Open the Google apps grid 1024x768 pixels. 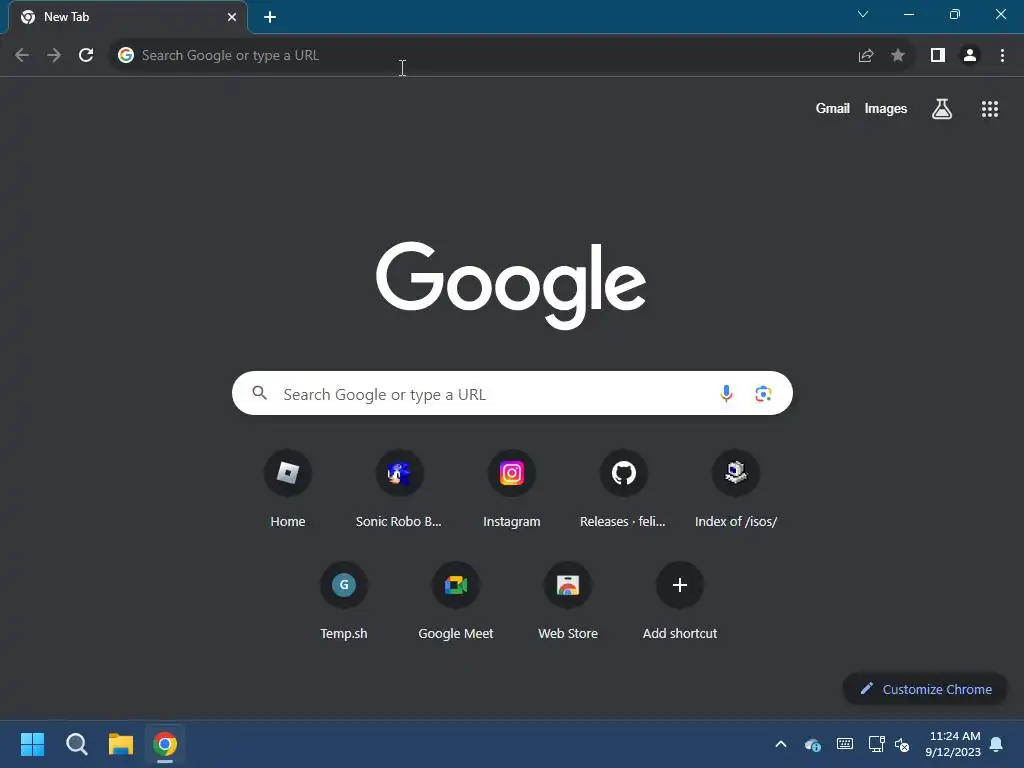pos(989,108)
